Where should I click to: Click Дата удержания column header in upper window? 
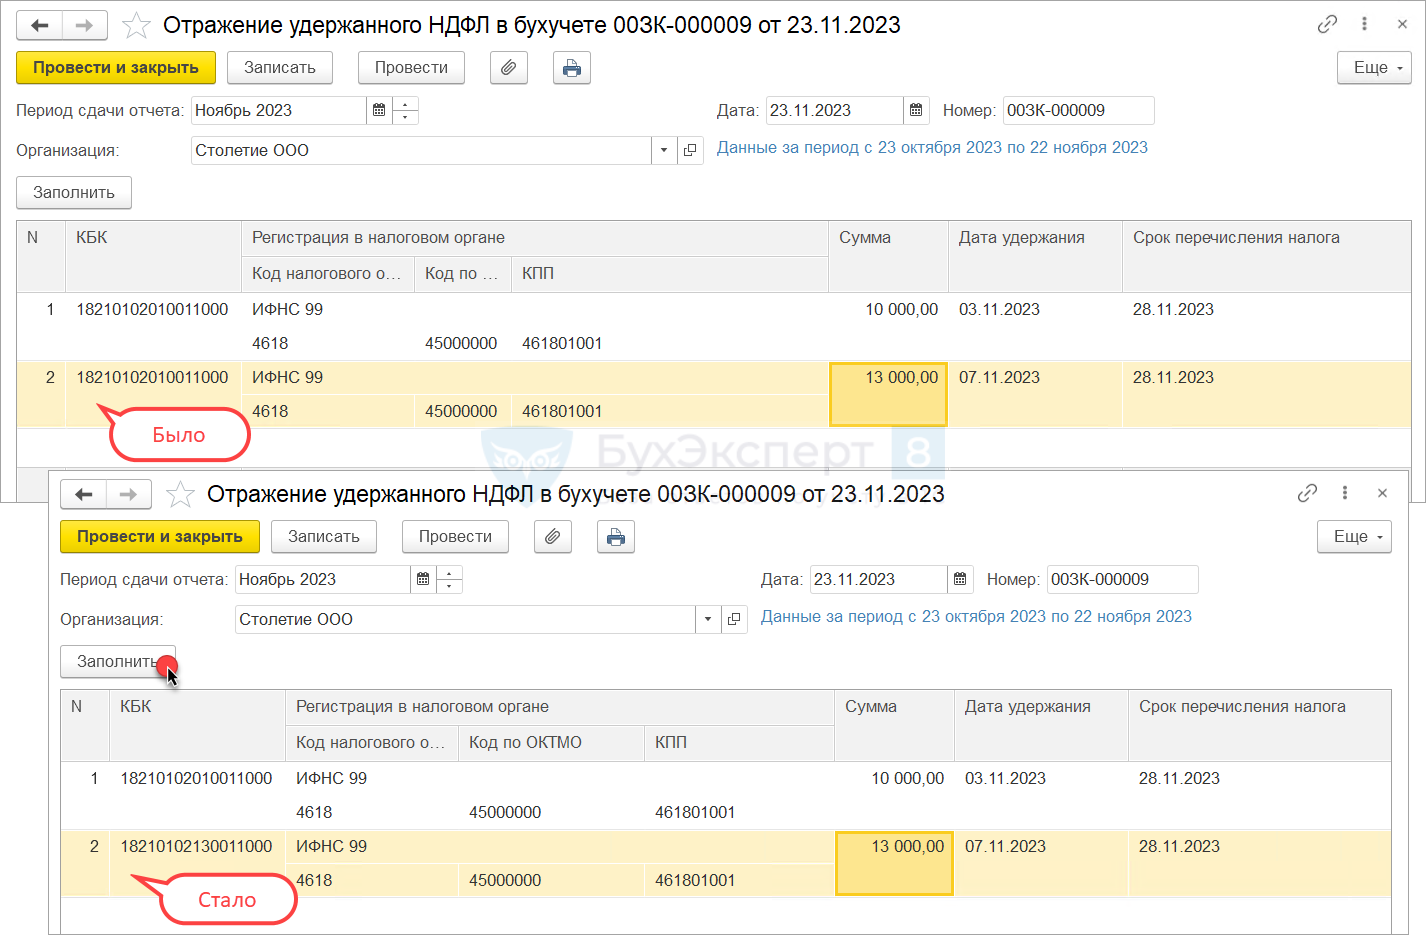[x=1035, y=256]
